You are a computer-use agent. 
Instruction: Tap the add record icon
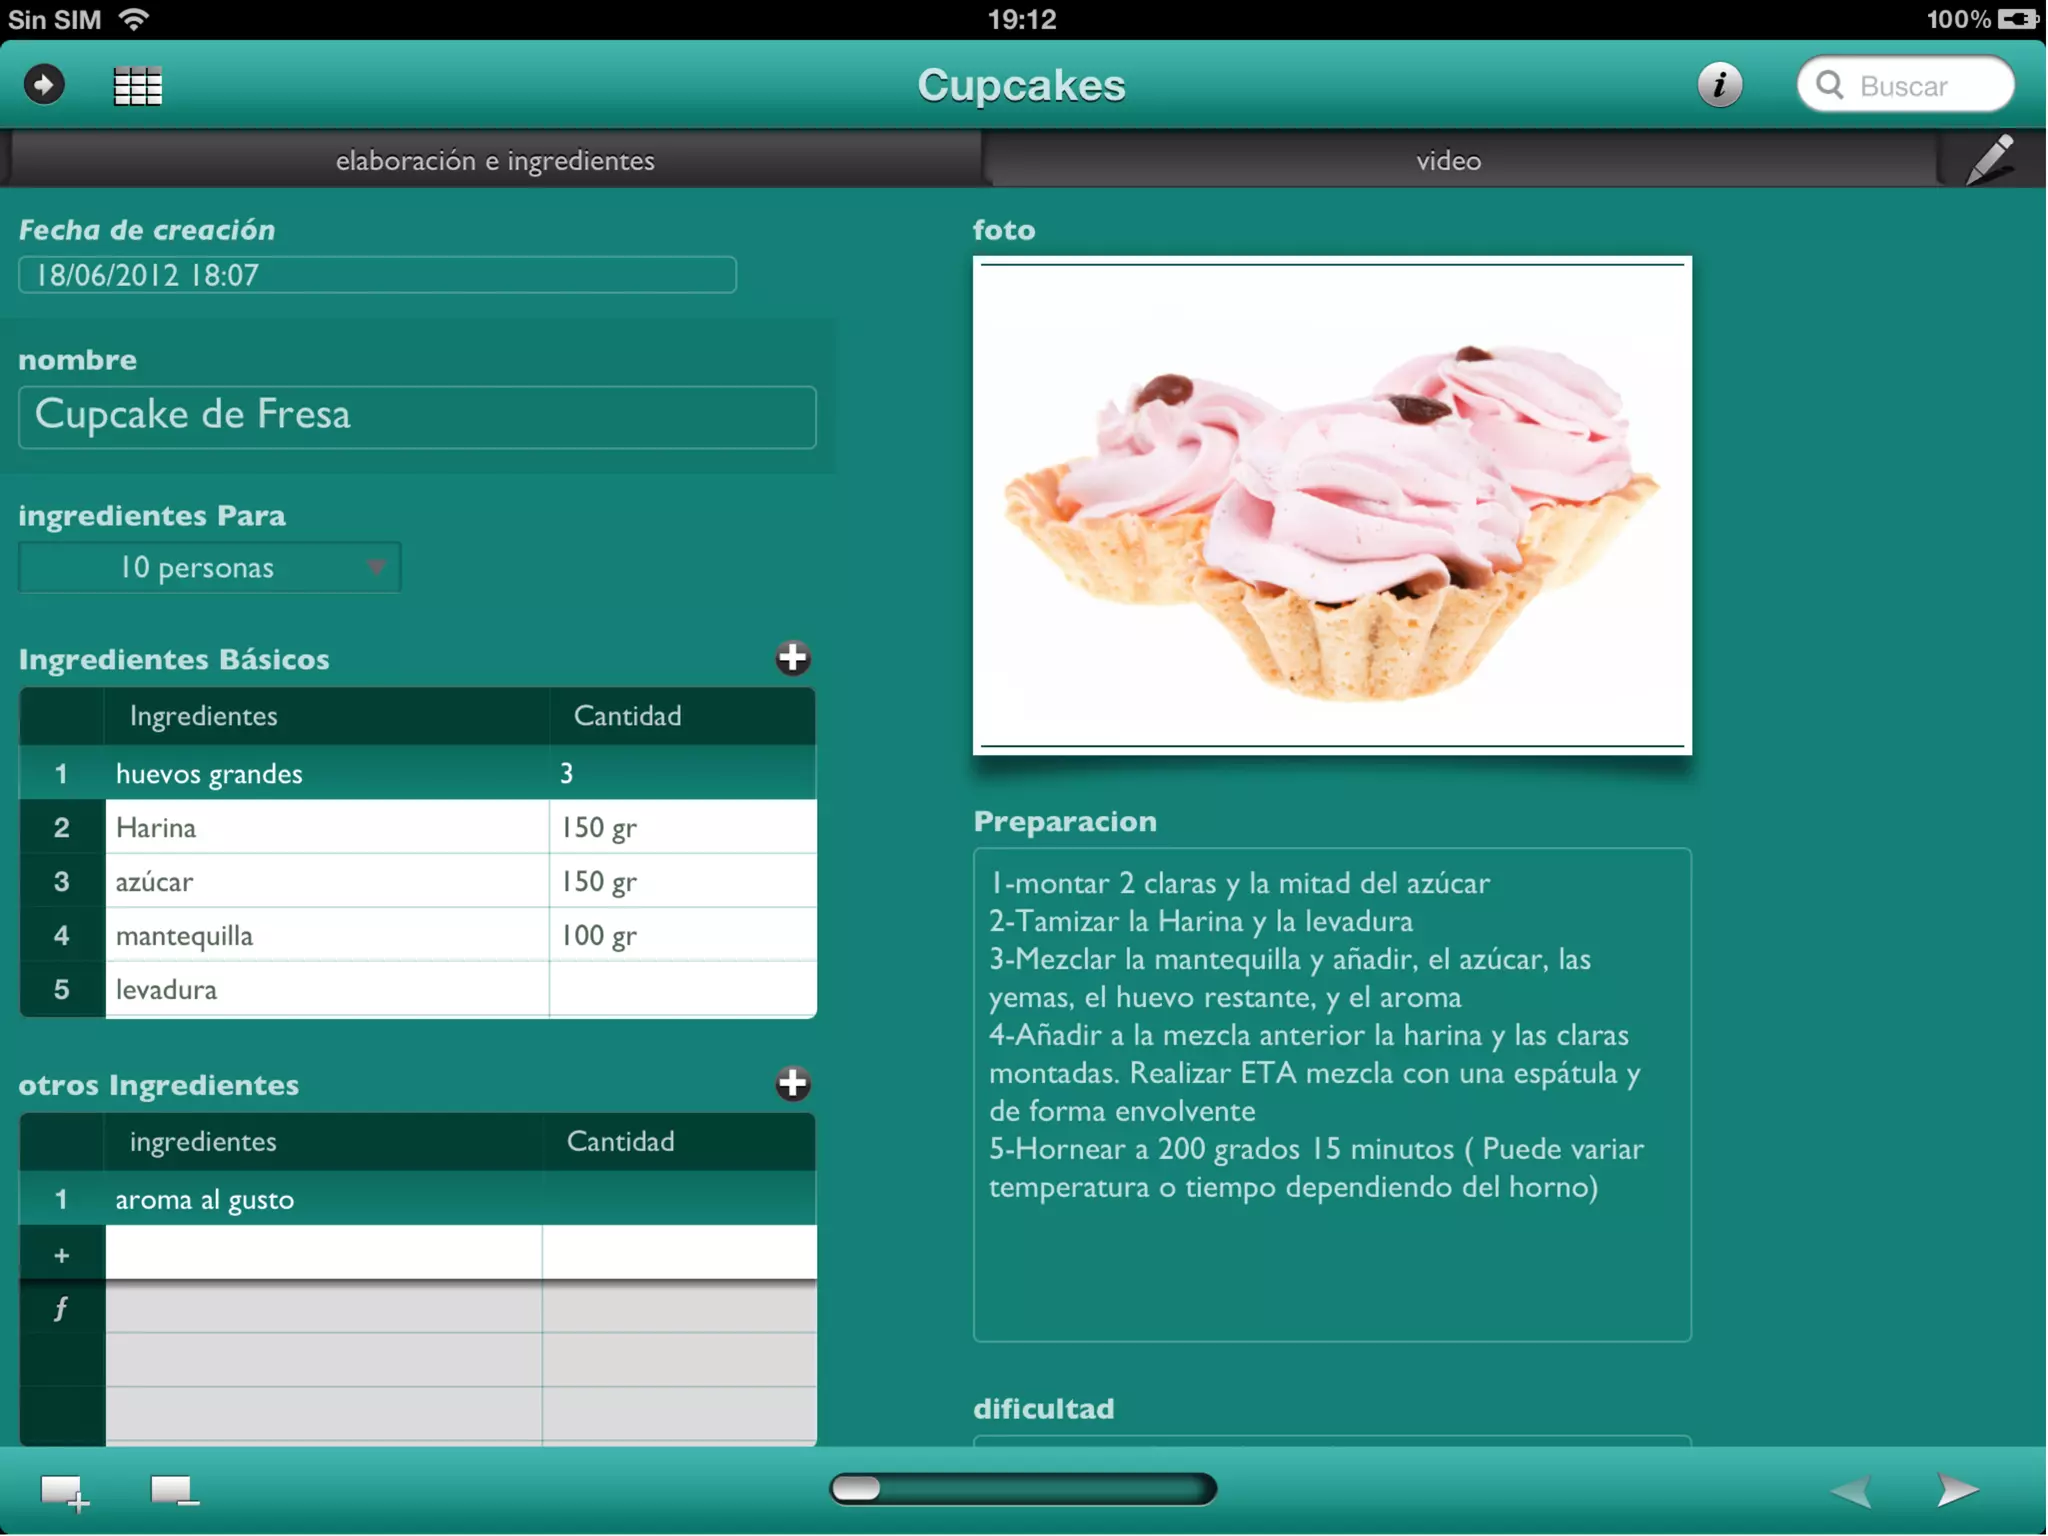[64, 1492]
